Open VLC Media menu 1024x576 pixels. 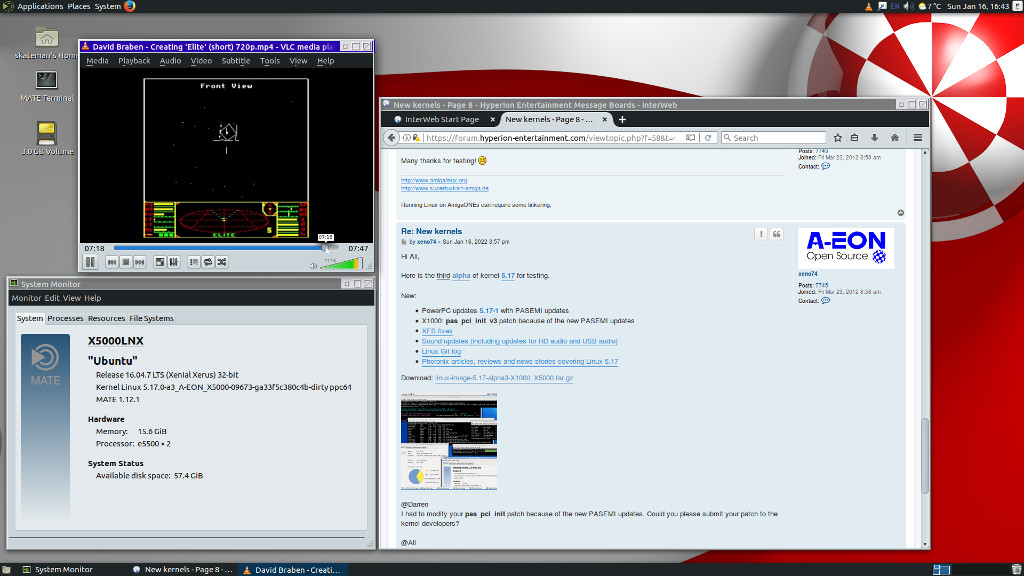click(97, 61)
